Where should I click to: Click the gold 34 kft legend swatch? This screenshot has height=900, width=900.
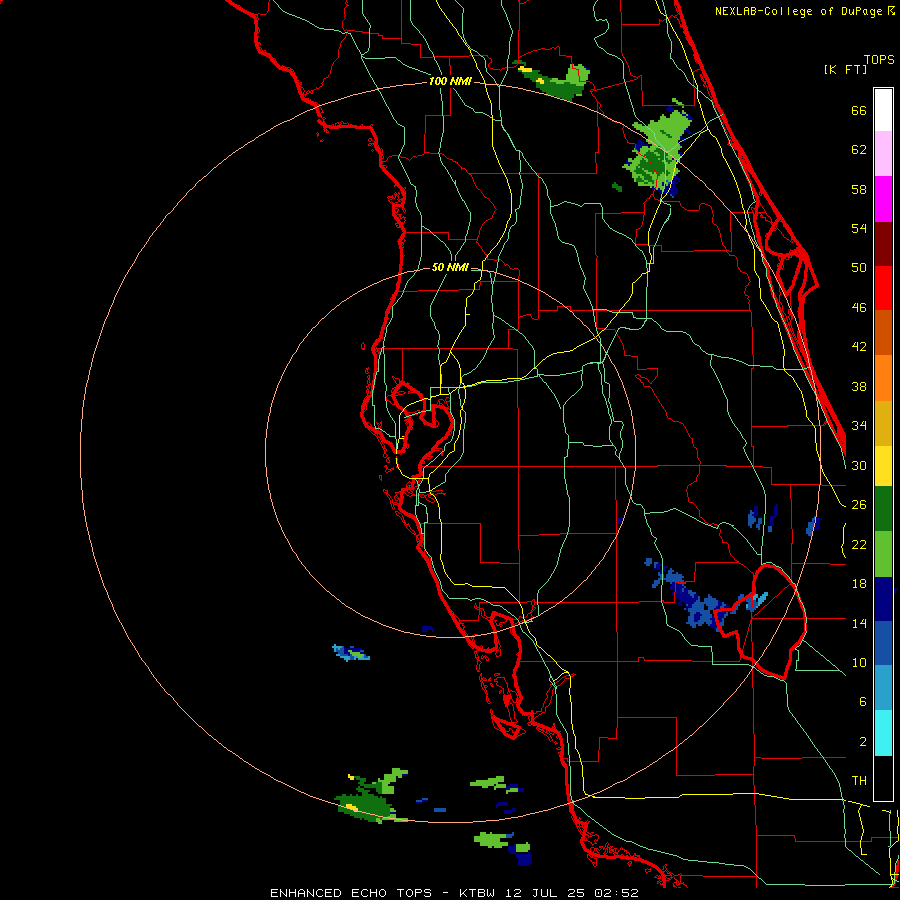click(x=883, y=423)
